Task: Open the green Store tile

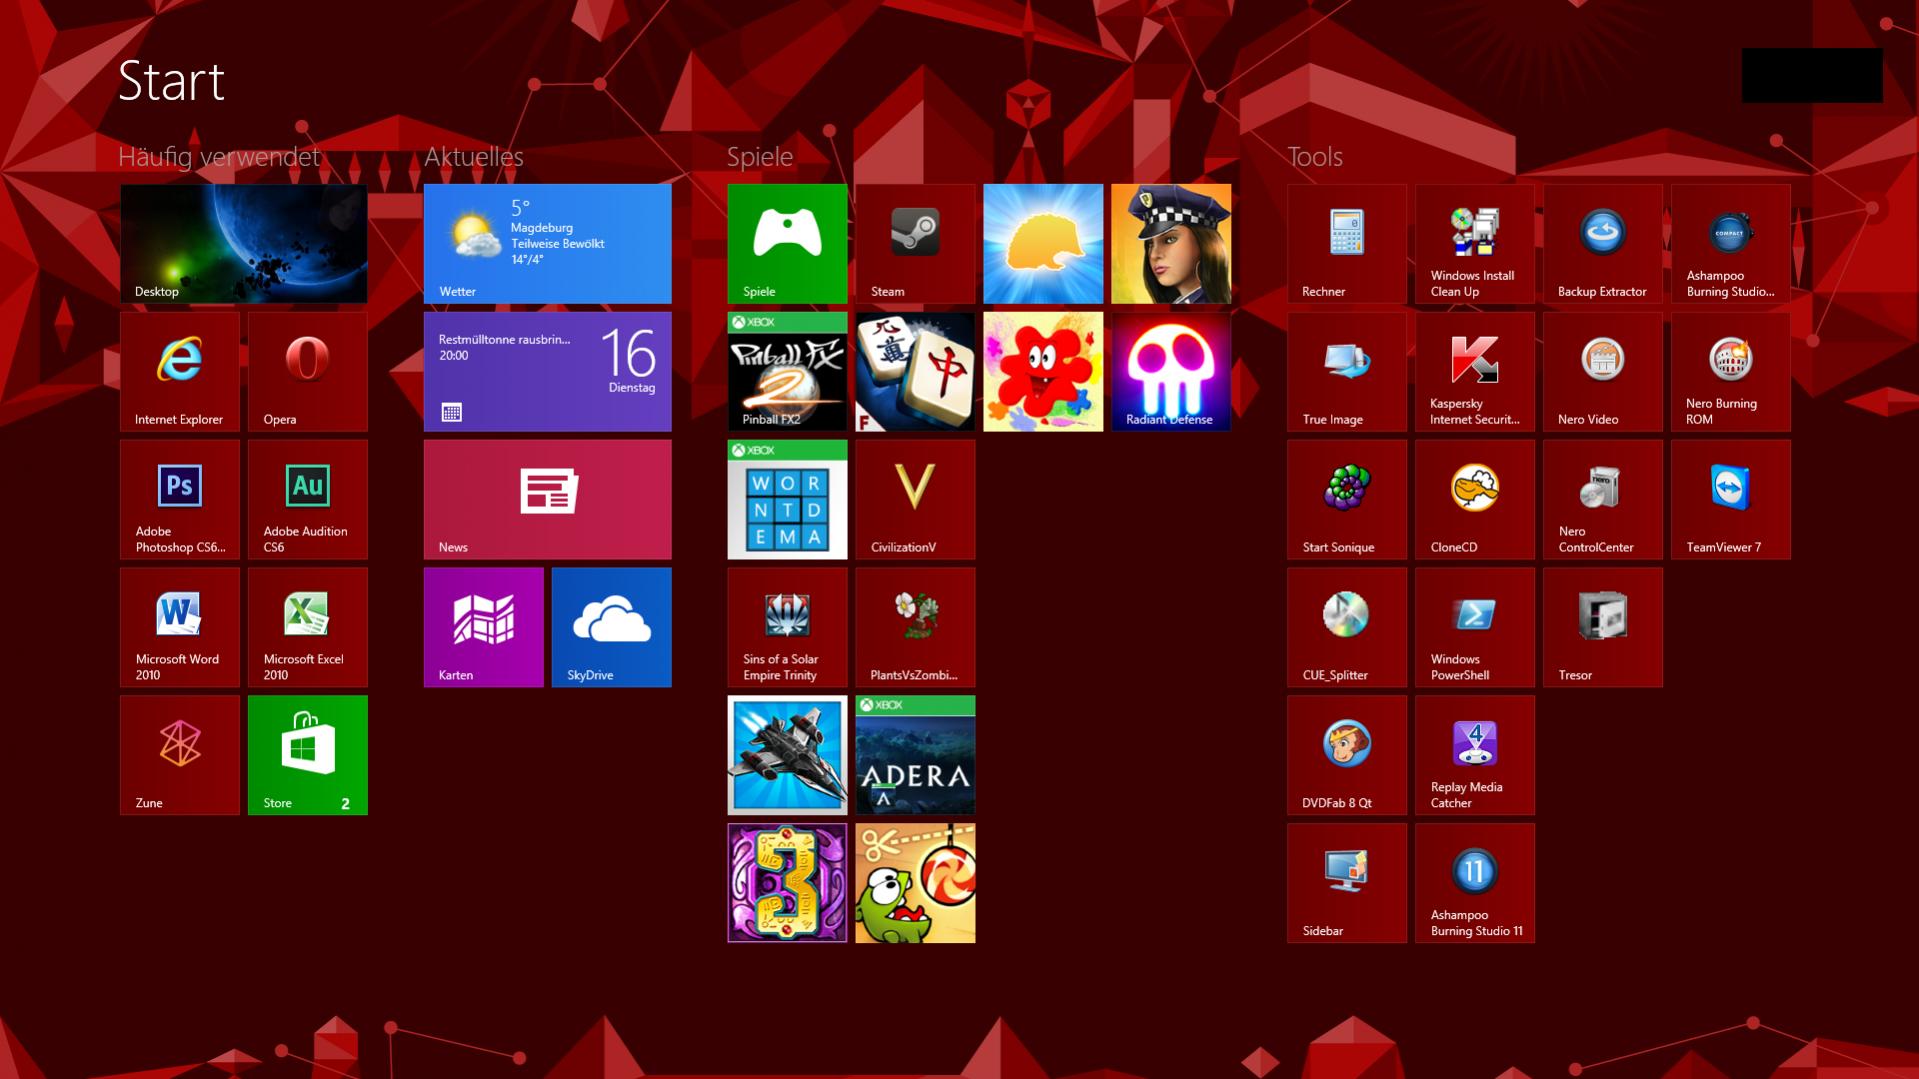Action: 308,755
